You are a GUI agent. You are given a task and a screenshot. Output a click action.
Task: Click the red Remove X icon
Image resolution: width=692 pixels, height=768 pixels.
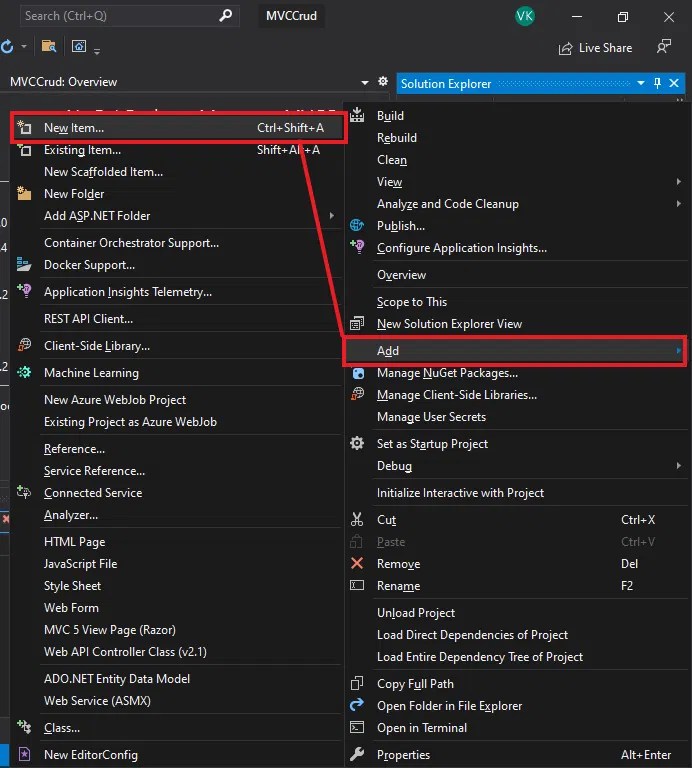357,563
